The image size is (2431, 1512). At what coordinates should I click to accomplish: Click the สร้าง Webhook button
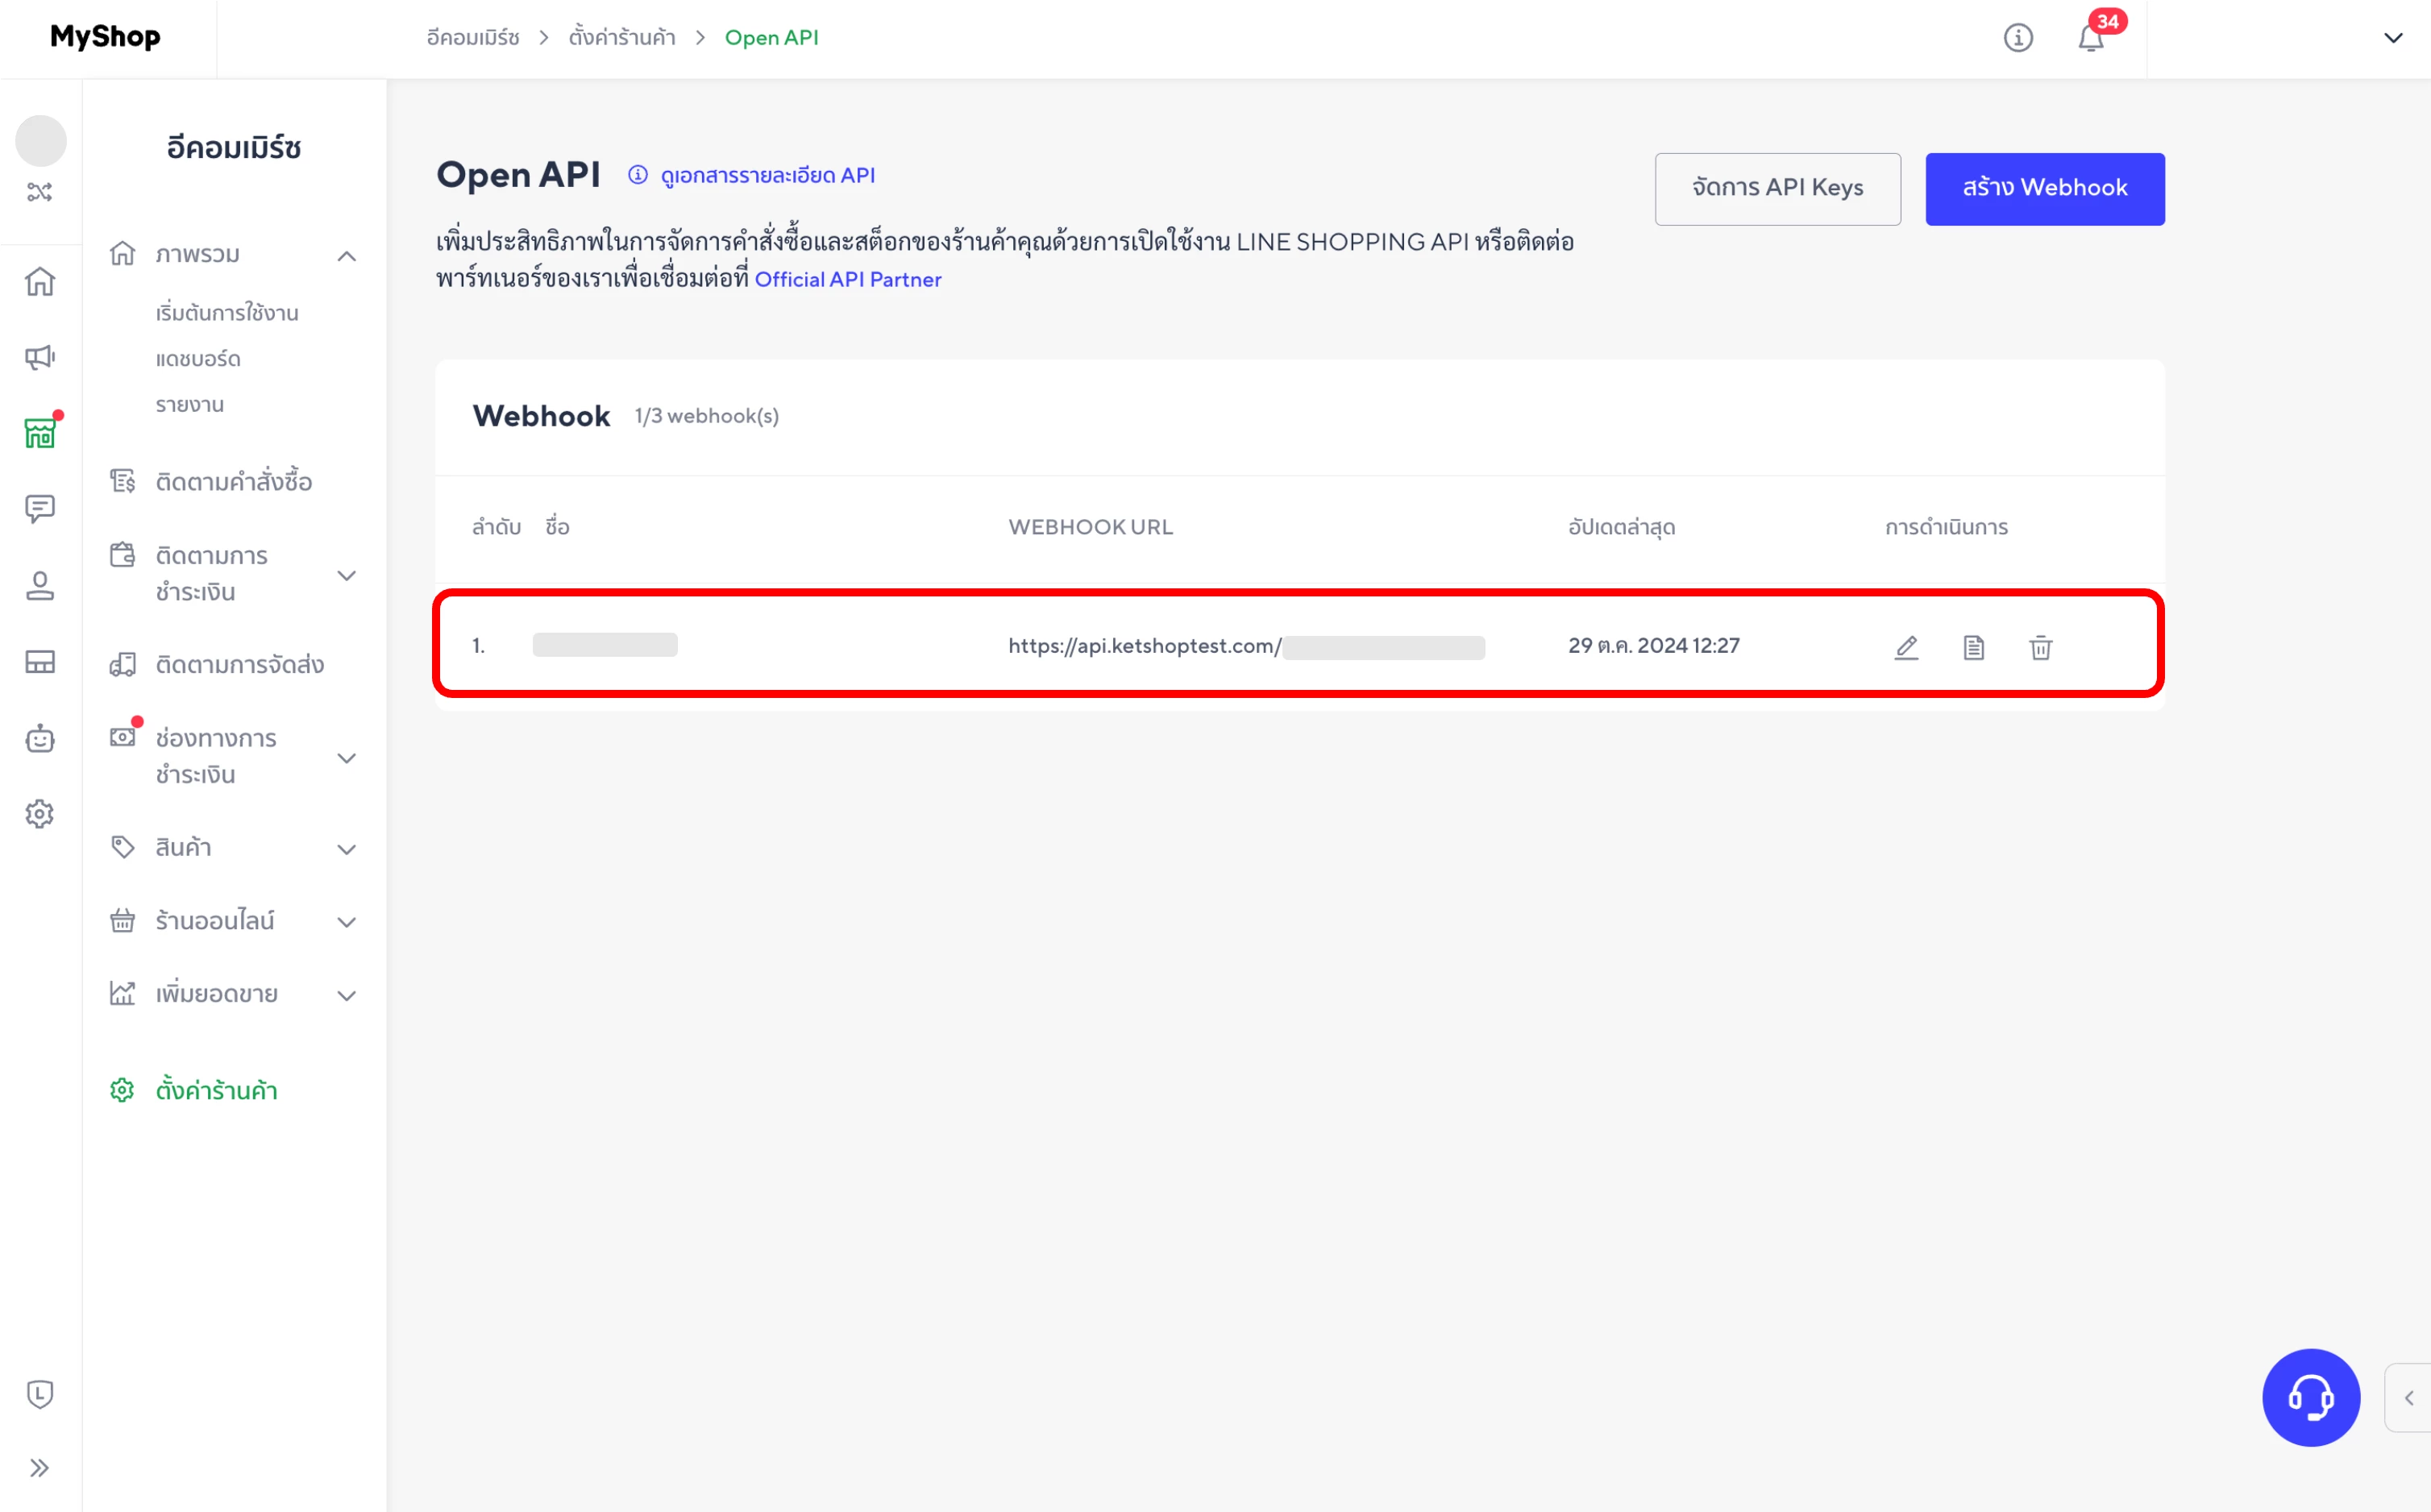2044,188
